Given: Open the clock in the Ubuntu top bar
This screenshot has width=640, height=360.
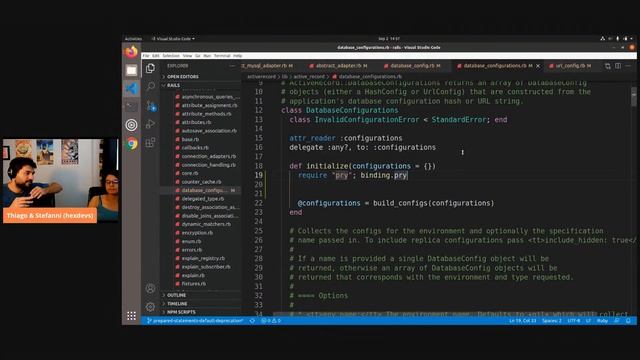Looking at the screenshot, I should (389, 39).
